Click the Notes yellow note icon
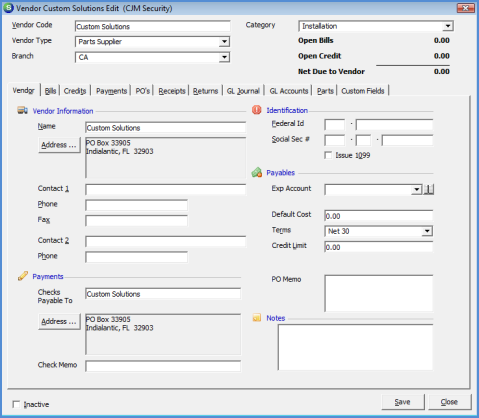479x418 pixels. [x=257, y=318]
